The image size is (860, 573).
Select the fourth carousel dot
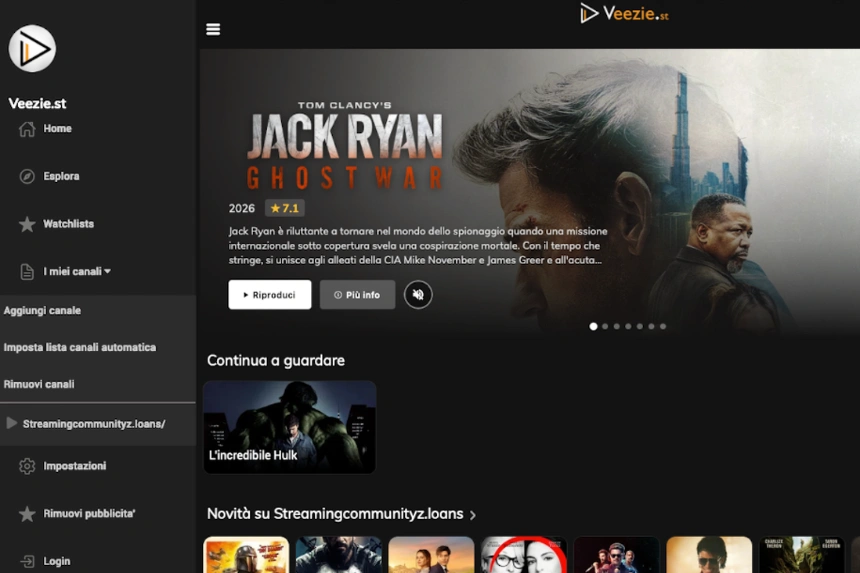(x=628, y=326)
